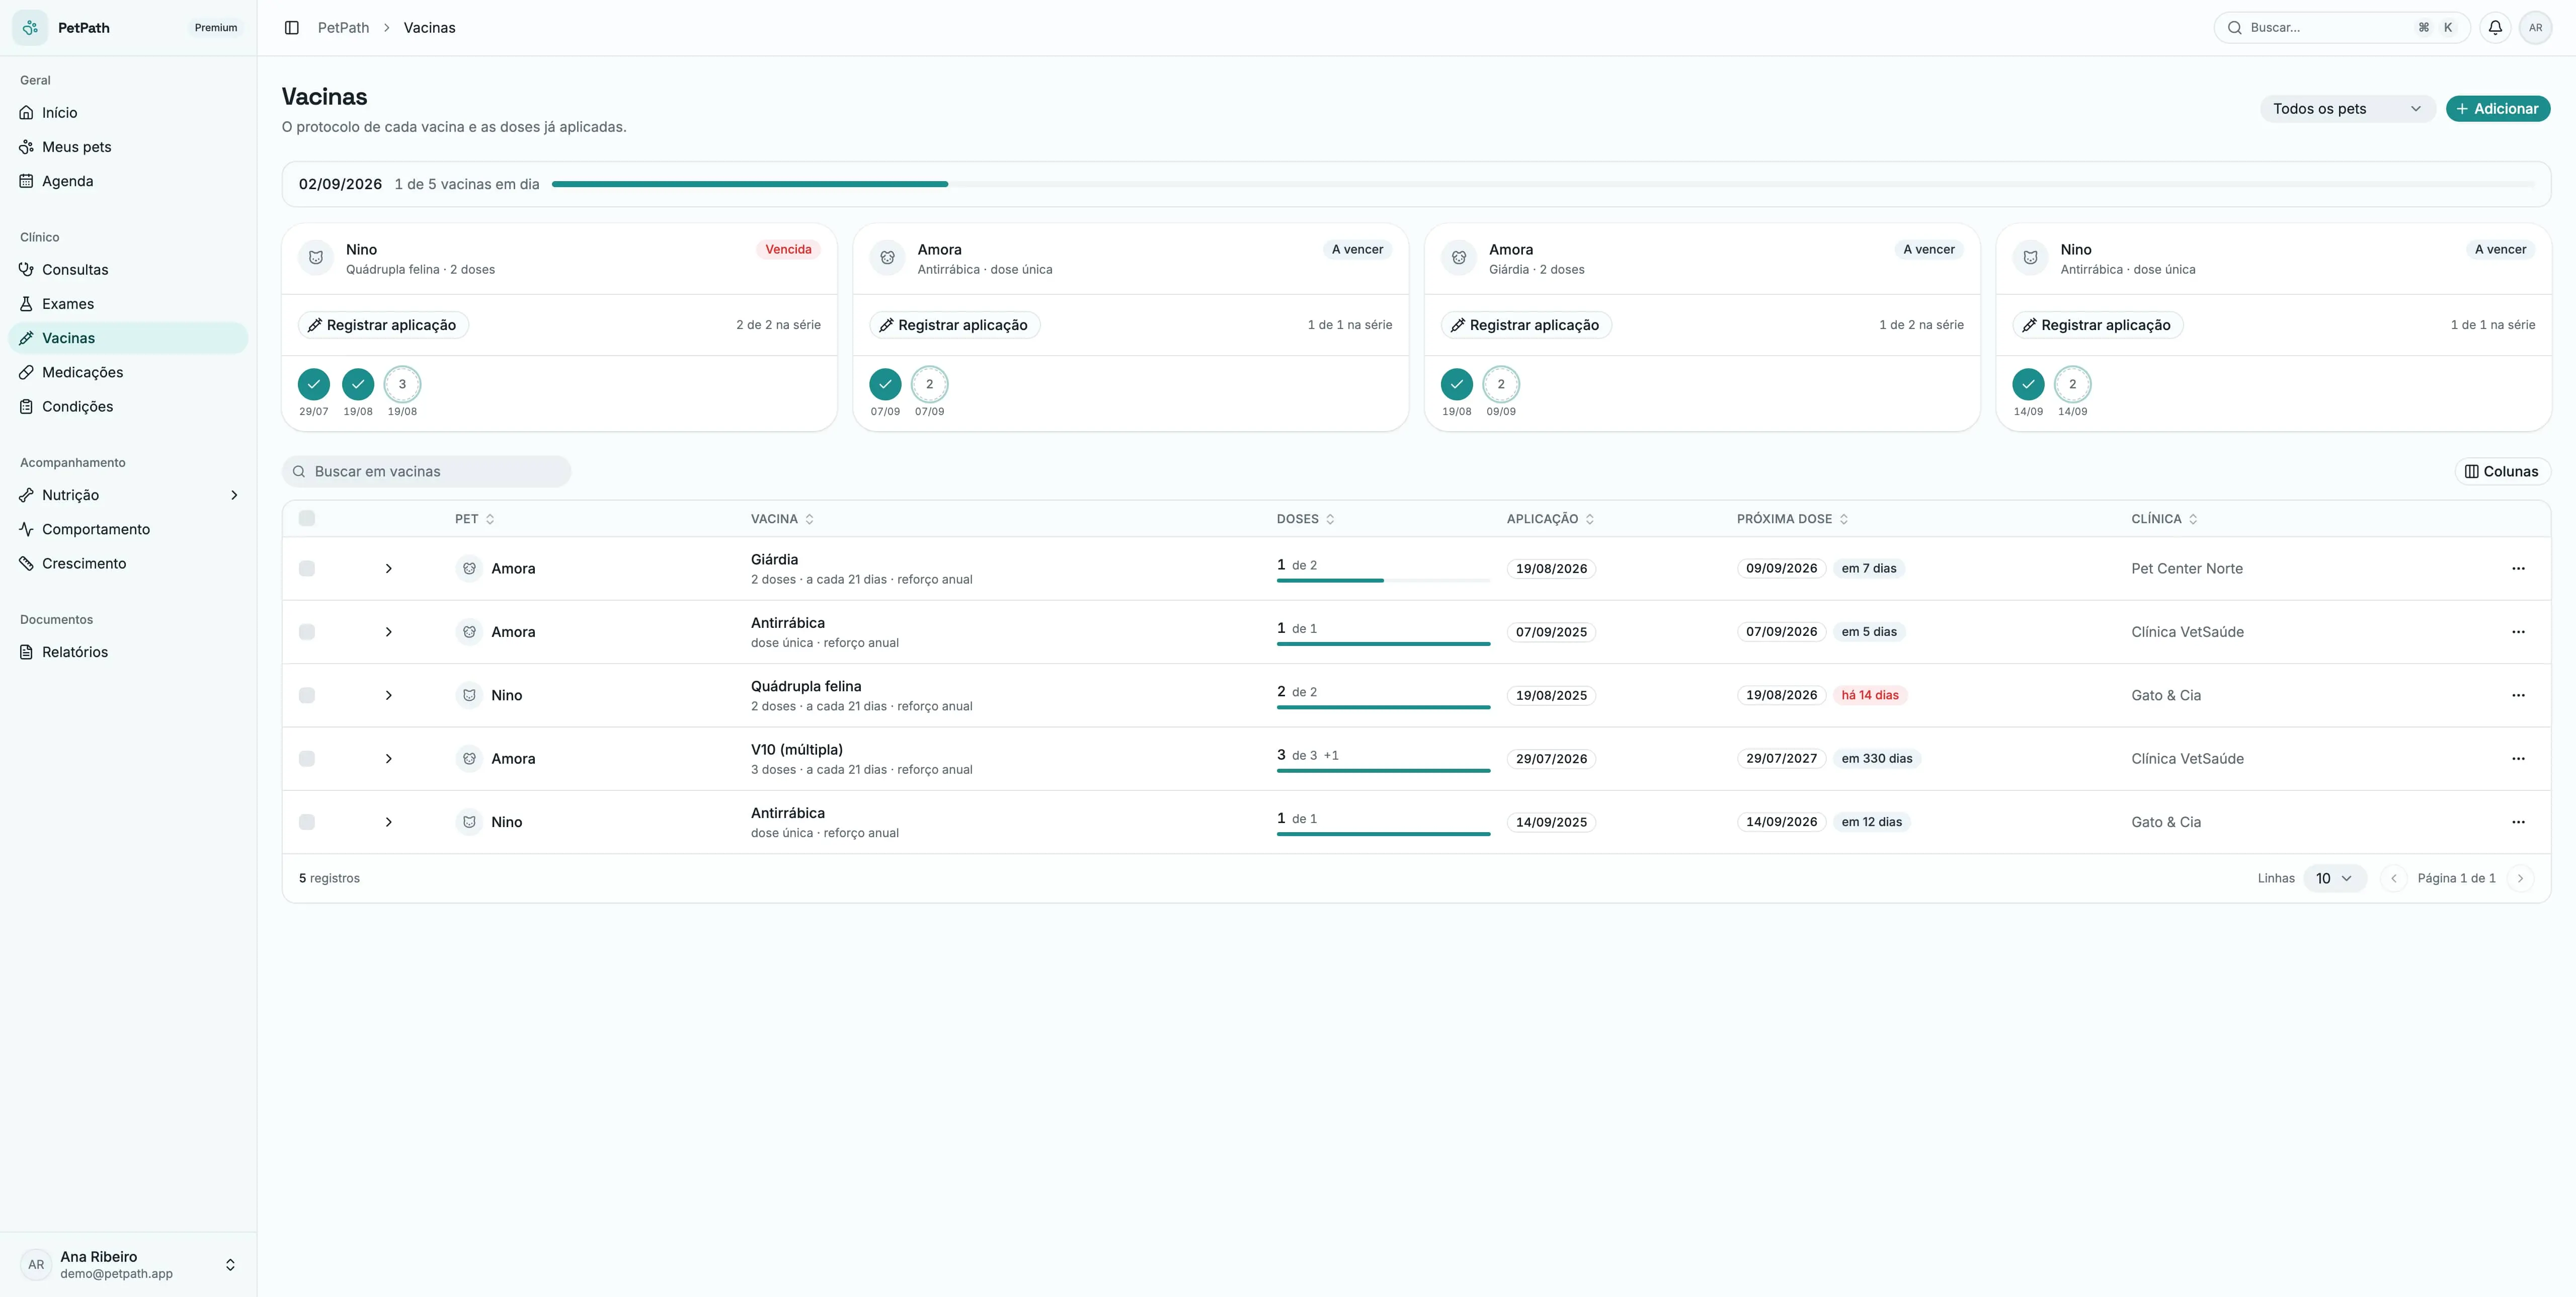Select all rows with header checkbox
Viewport: 2576px width, 1297px height.
pos(307,518)
